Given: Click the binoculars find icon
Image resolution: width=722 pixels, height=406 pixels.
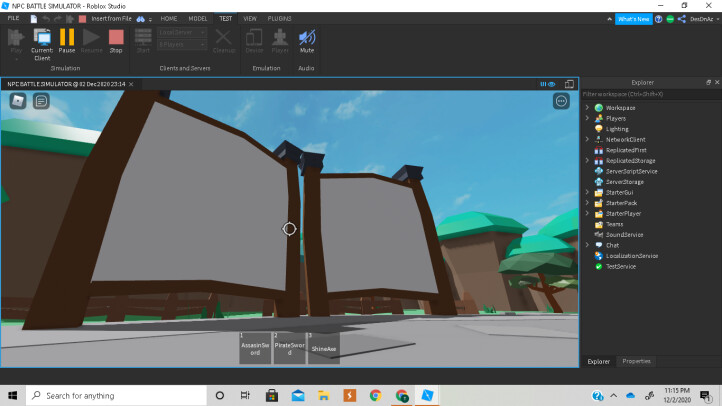Looking at the screenshot, I should tap(140, 19).
